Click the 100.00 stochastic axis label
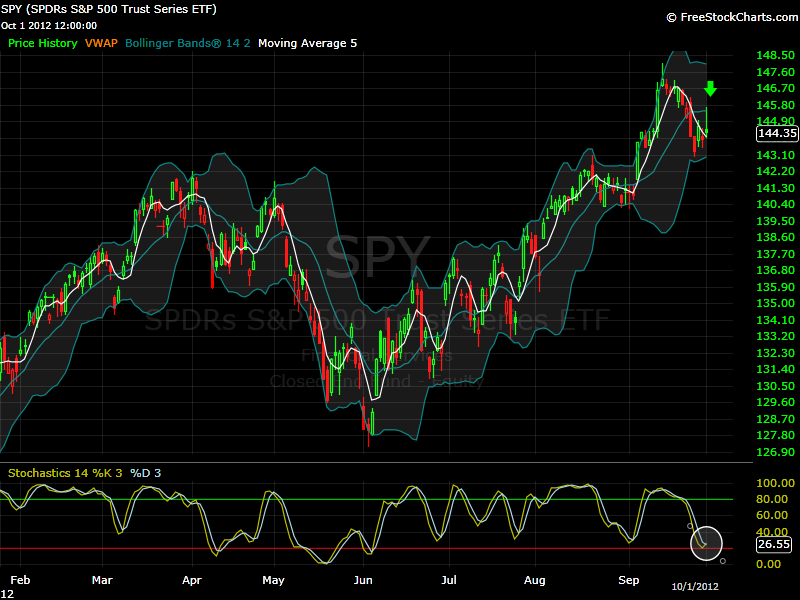The width and height of the screenshot is (800, 600). tap(775, 483)
